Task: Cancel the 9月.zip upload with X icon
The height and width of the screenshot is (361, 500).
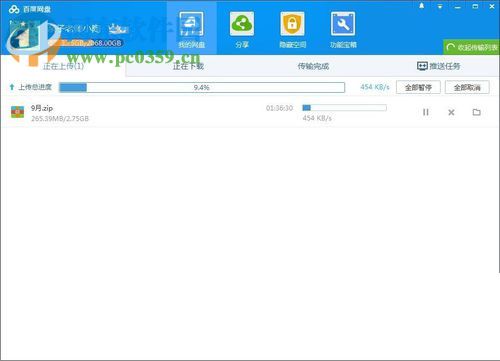Action: coord(451,112)
